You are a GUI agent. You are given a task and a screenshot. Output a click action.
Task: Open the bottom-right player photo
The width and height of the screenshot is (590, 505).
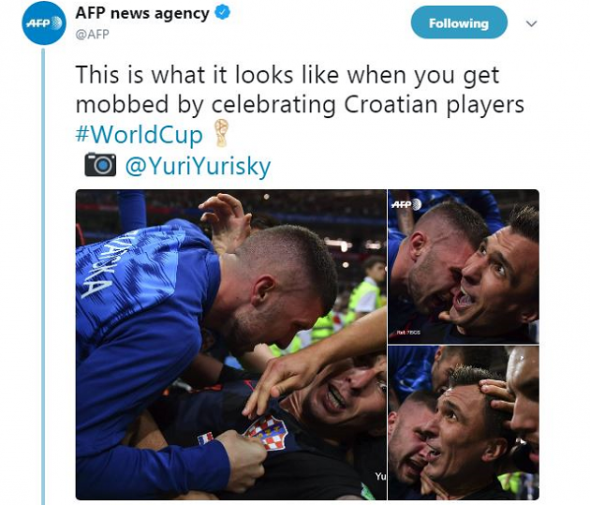point(464,423)
